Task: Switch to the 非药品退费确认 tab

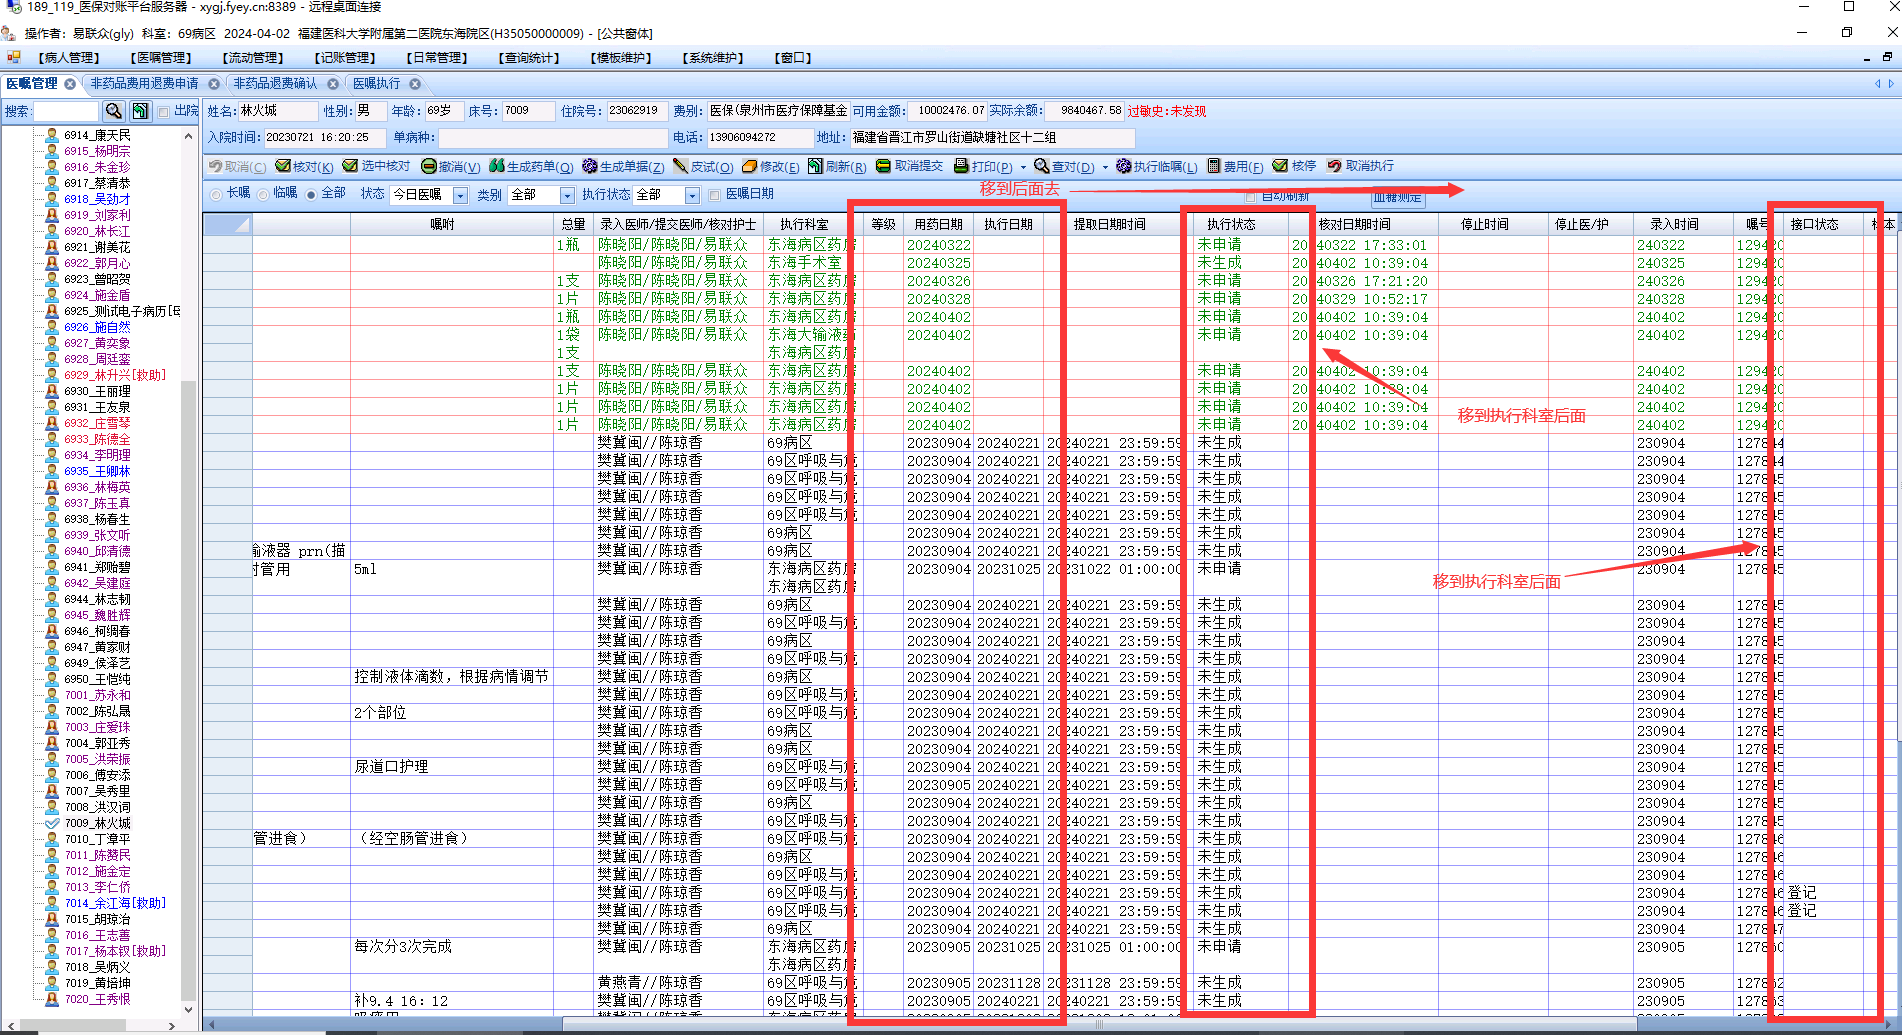Action: pyautogui.click(x=275, y=84)
